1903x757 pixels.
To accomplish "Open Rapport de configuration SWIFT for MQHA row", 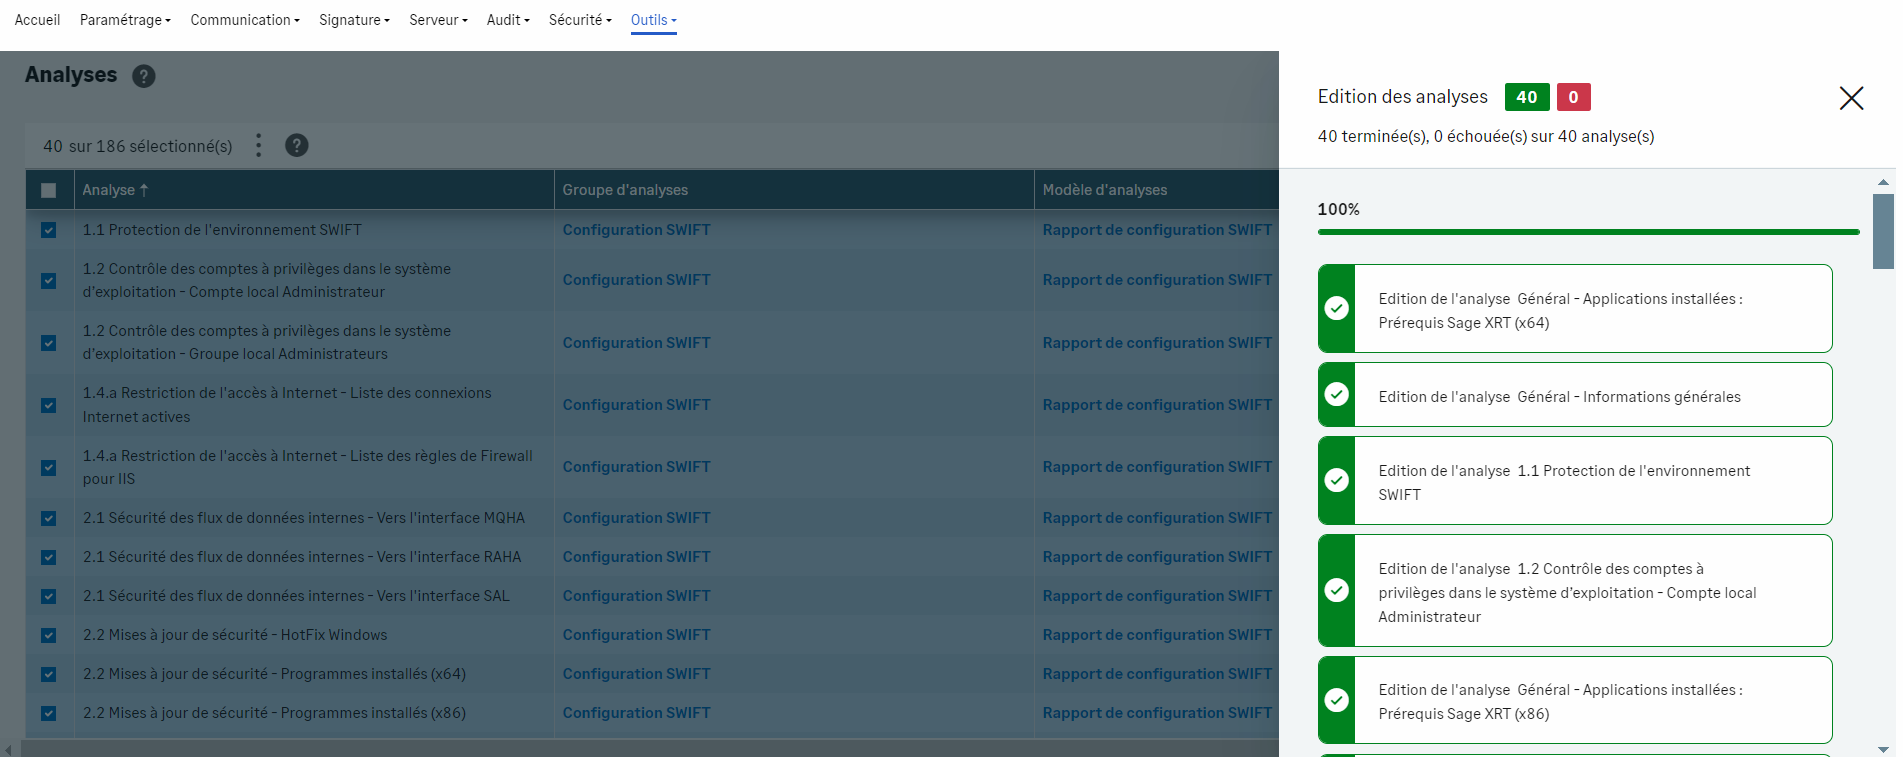I will tap(1157, 518).
